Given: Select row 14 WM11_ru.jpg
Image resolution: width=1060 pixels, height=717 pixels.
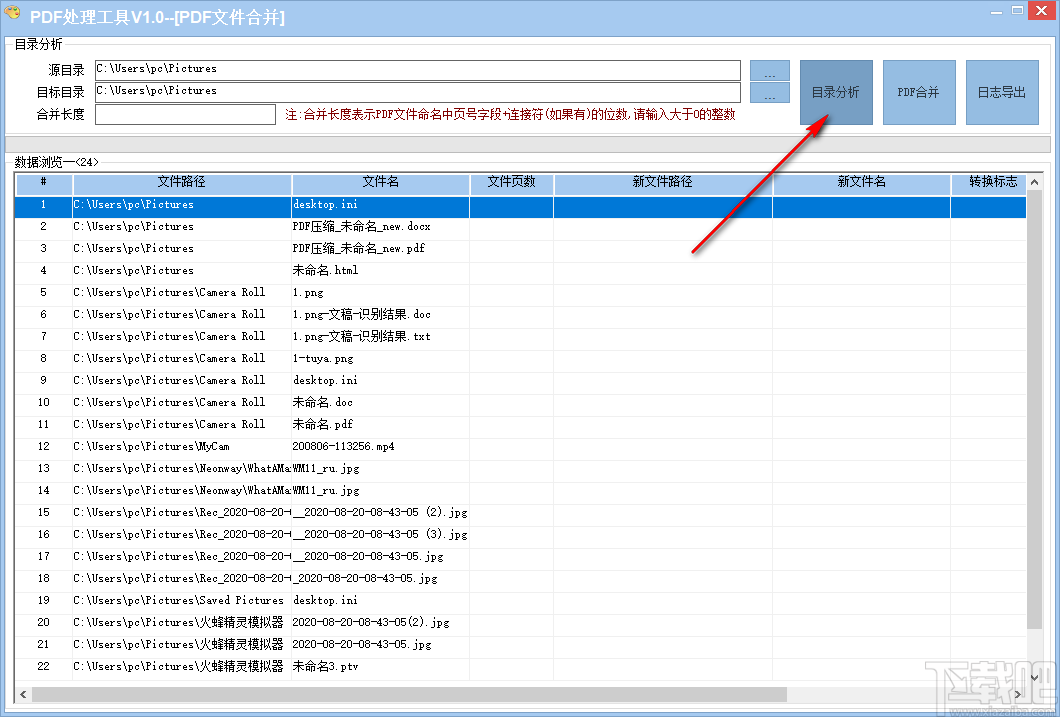Looking at the screenshot, I should click(x=521, y=491).
